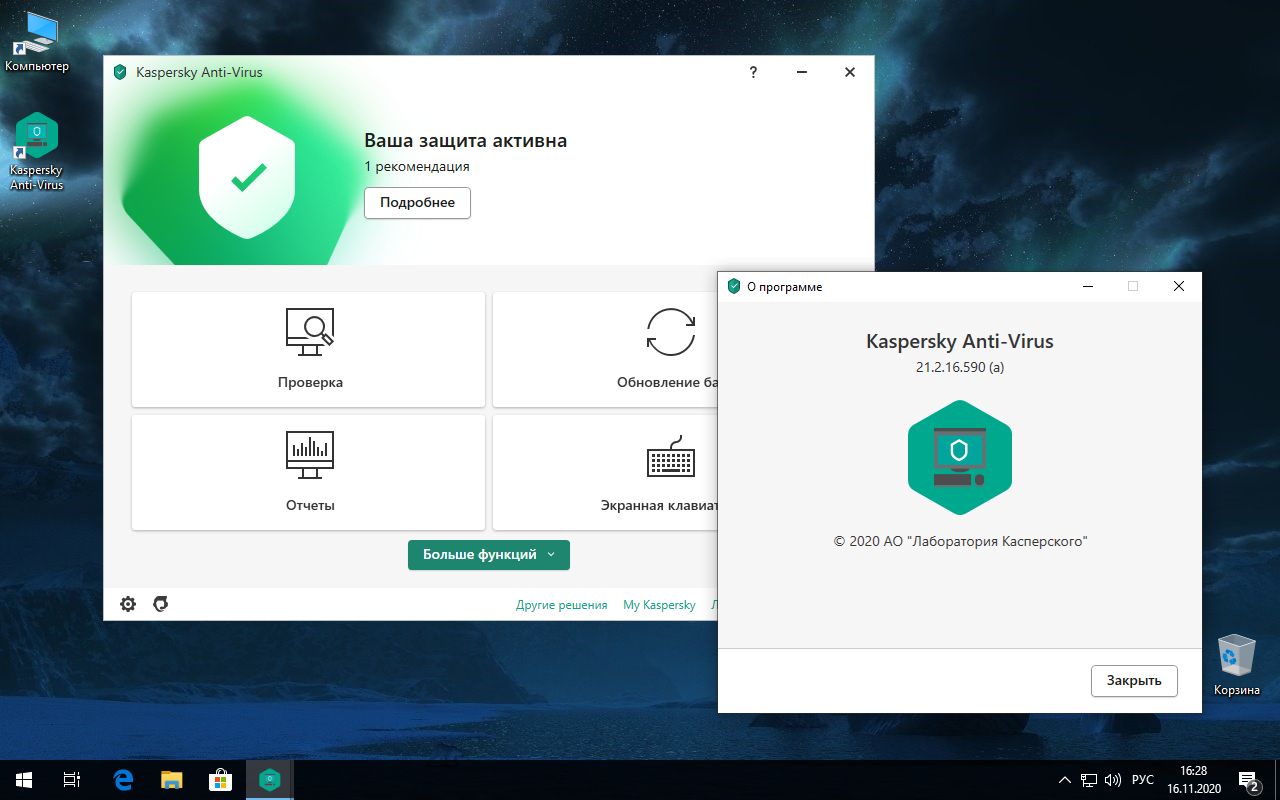
Task: Click the copyright Лаборатория Касперского text
Action: (960, 541)
